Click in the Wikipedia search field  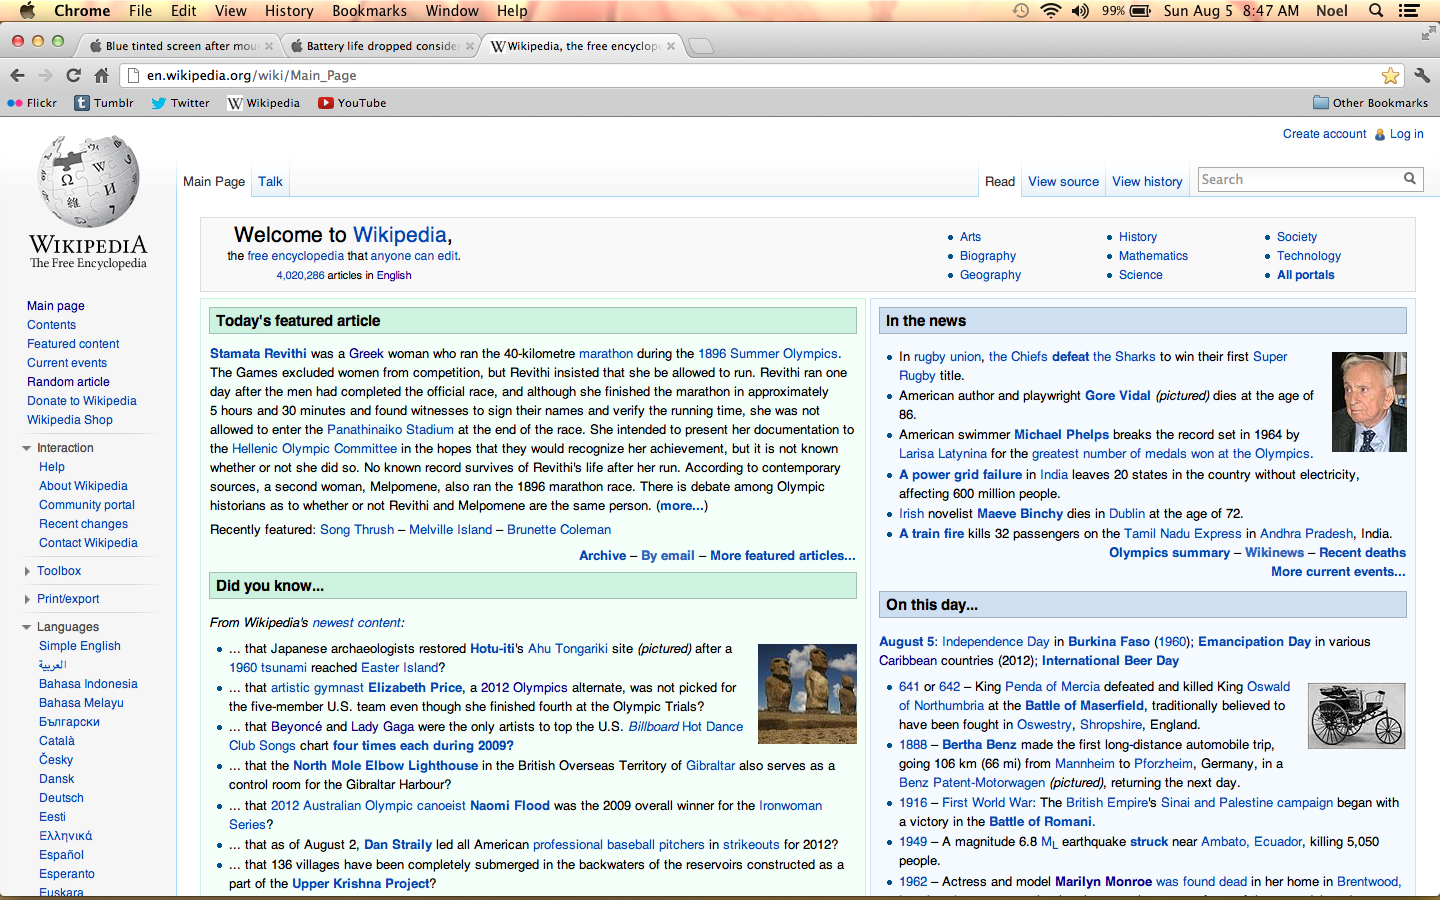[x=1300, y=179]
